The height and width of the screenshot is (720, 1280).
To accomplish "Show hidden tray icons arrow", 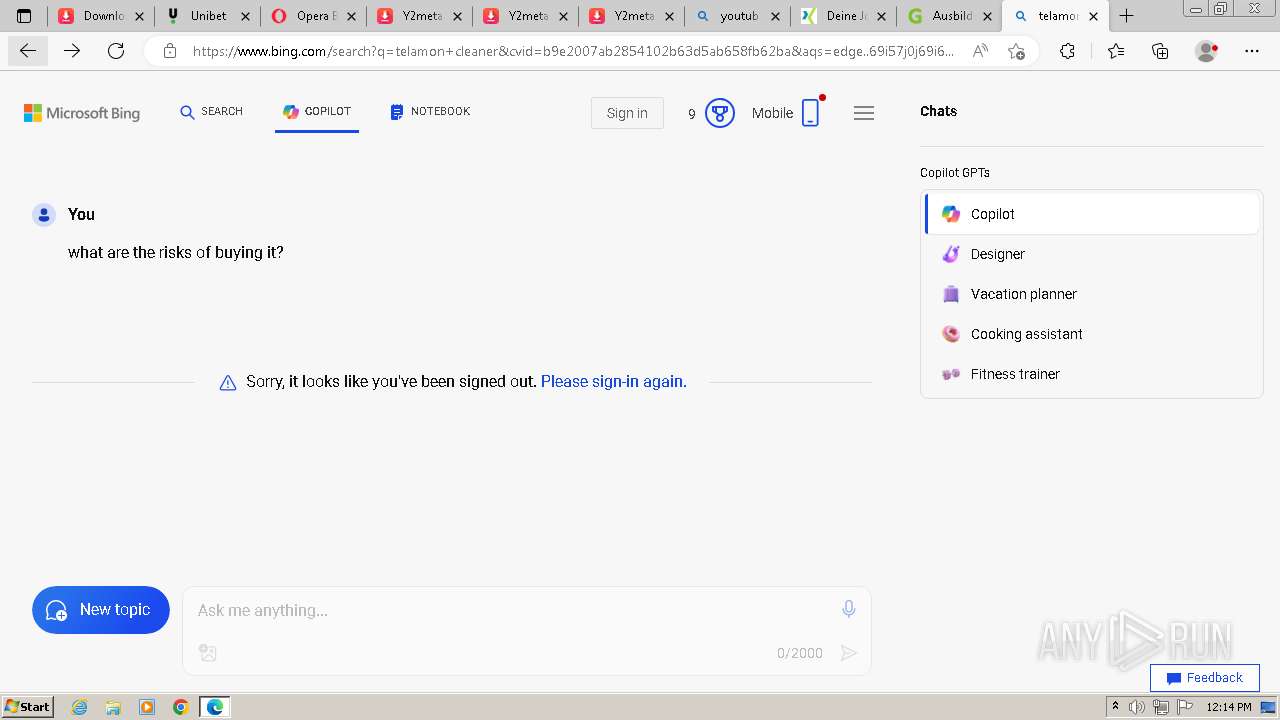I will (x=1115, y=707).
